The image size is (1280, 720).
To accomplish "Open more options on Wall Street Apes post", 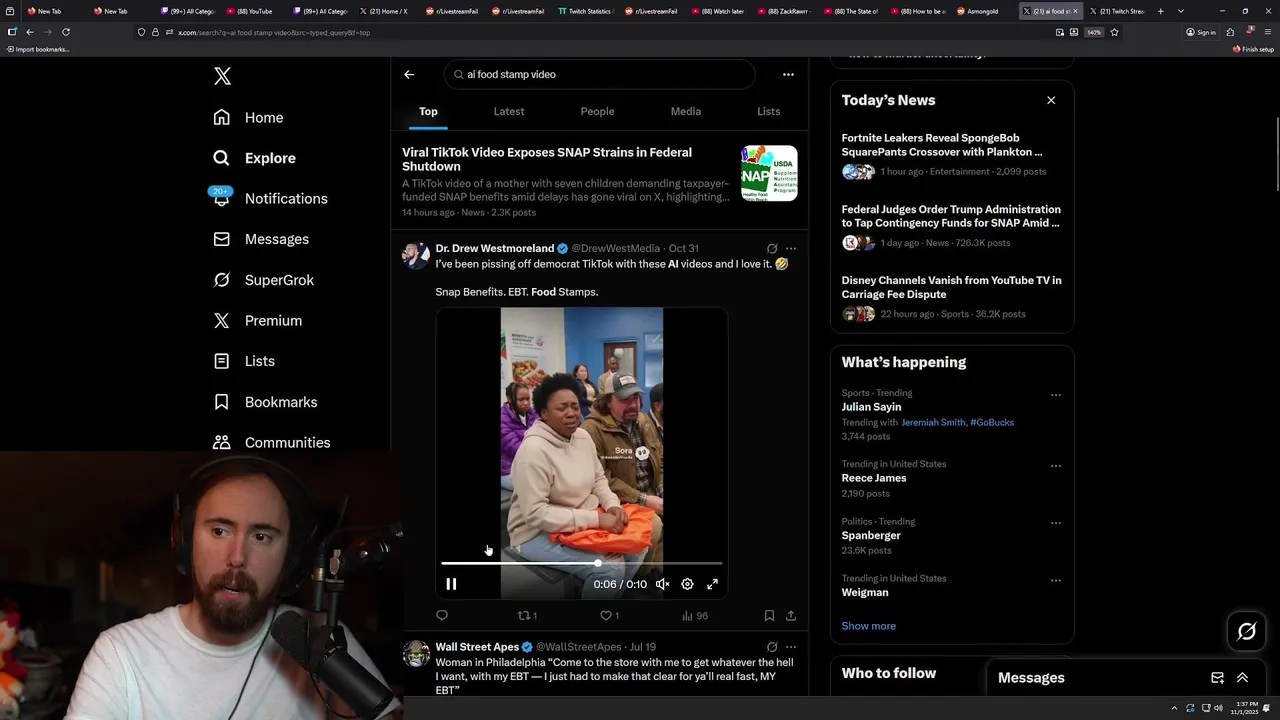I will [x=791, y=647].
